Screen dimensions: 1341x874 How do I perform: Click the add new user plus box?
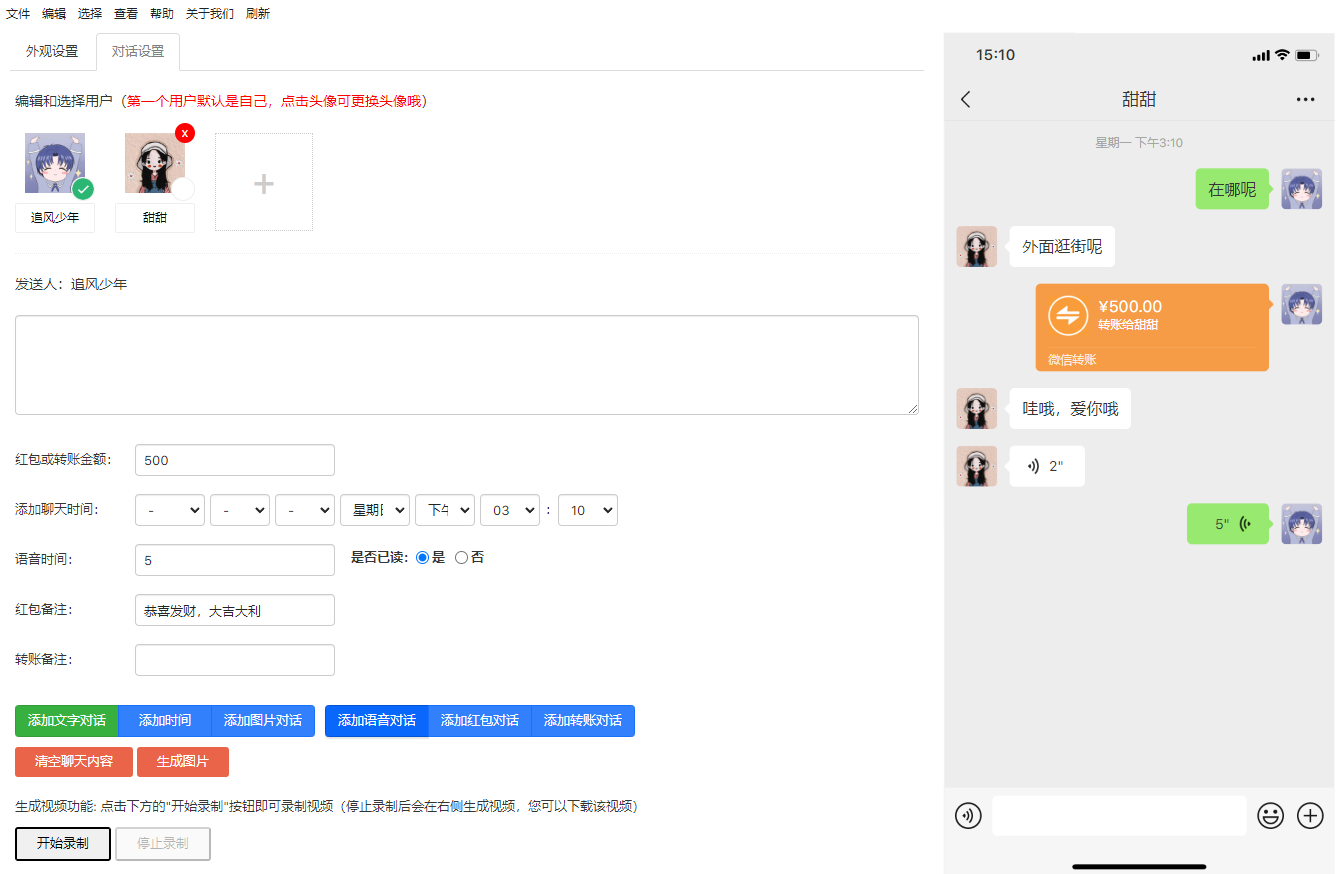coord(264,183)
